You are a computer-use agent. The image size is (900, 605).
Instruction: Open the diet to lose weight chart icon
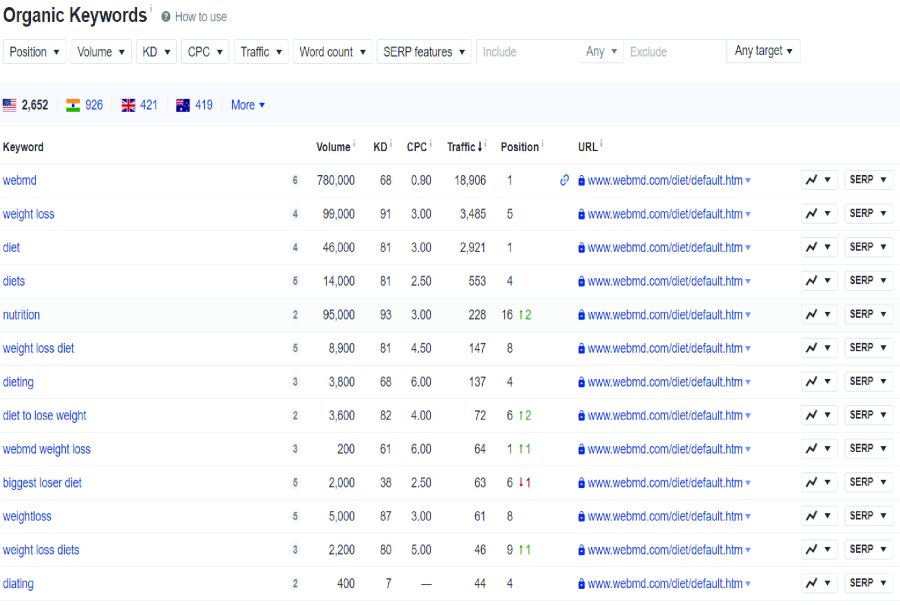point(818,415)
